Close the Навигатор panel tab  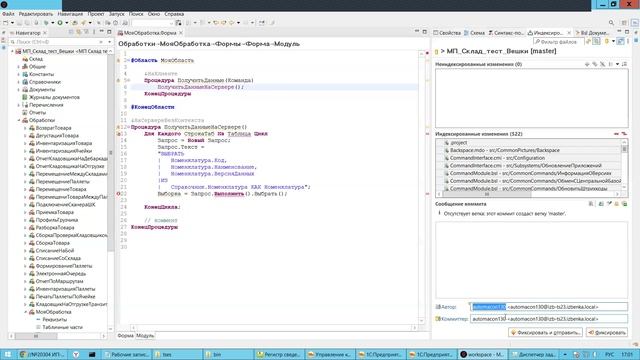pyautogui.click(x=44, y=33)
